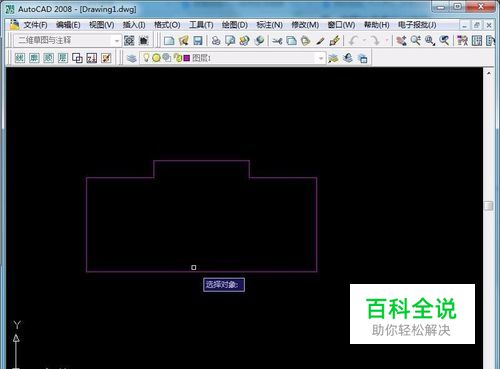Click the Plot printer icon

(216, 41)
